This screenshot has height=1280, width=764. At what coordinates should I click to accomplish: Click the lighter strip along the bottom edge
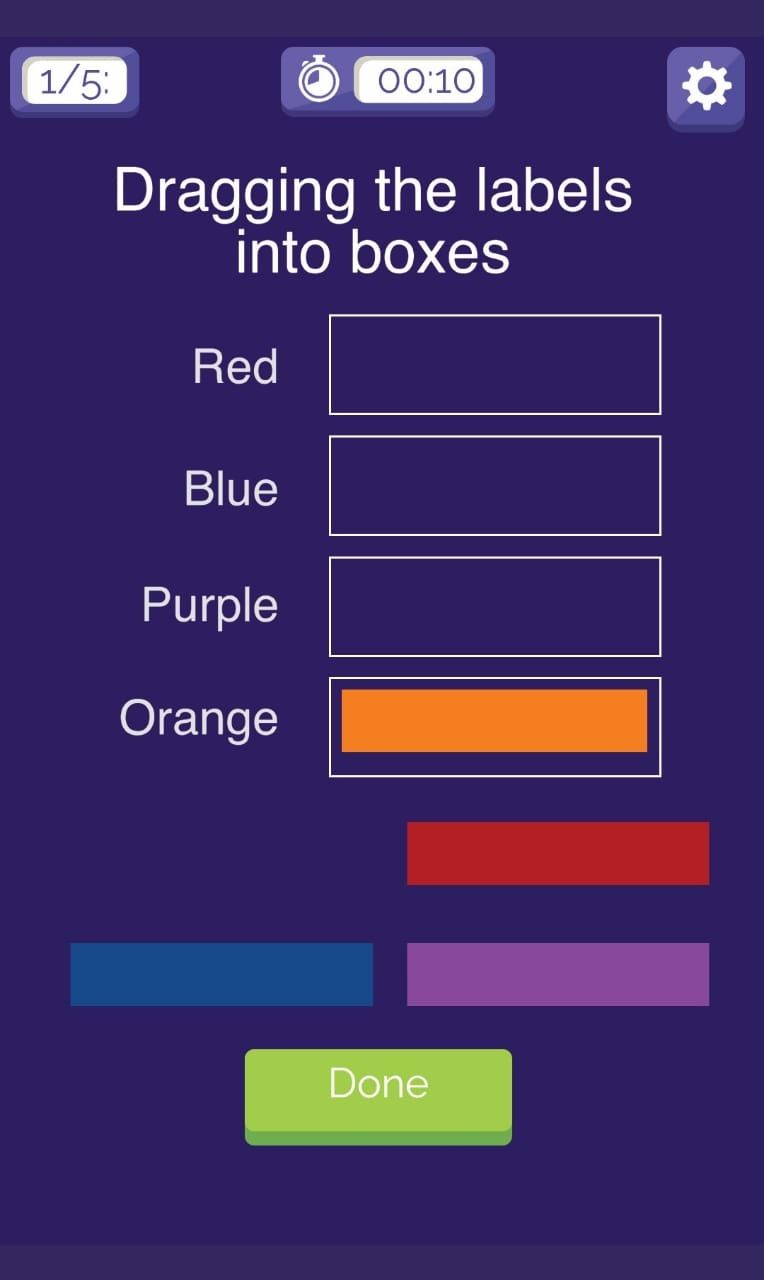pos(382,1262)
